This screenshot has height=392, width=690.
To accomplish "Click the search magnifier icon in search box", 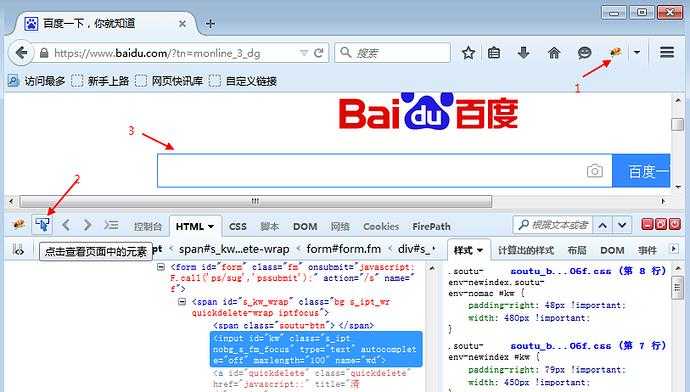I will [345, 53].
